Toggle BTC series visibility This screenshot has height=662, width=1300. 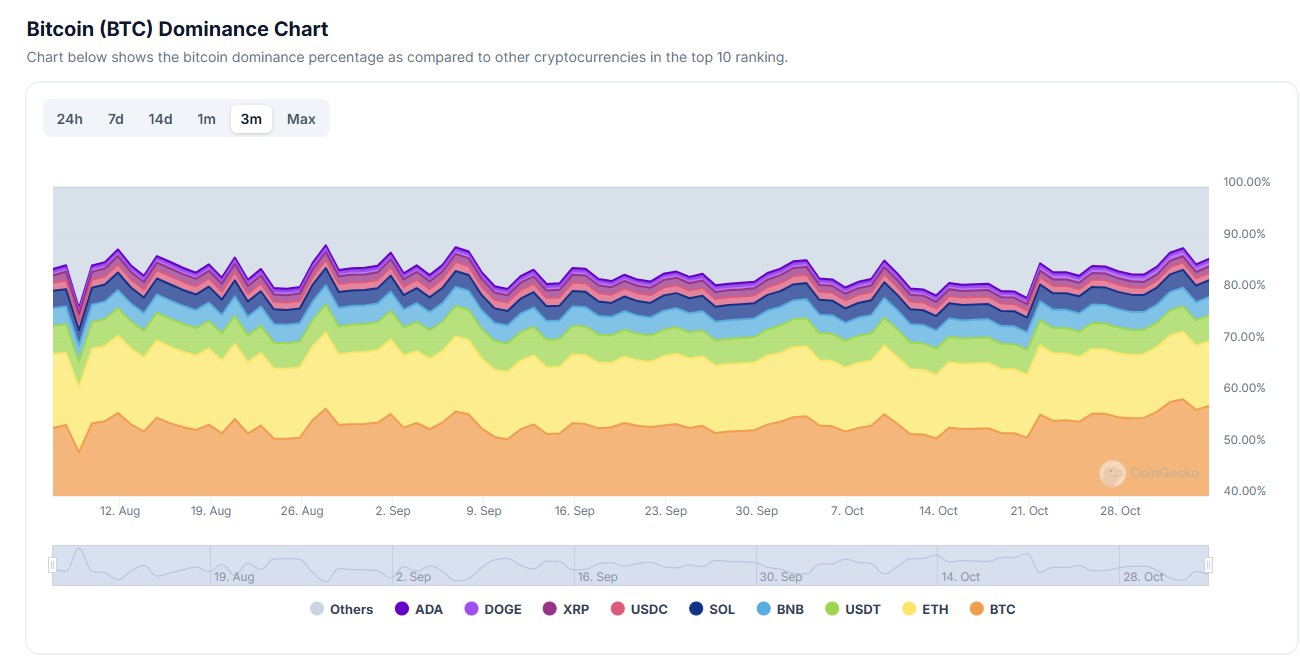(993, 609)
